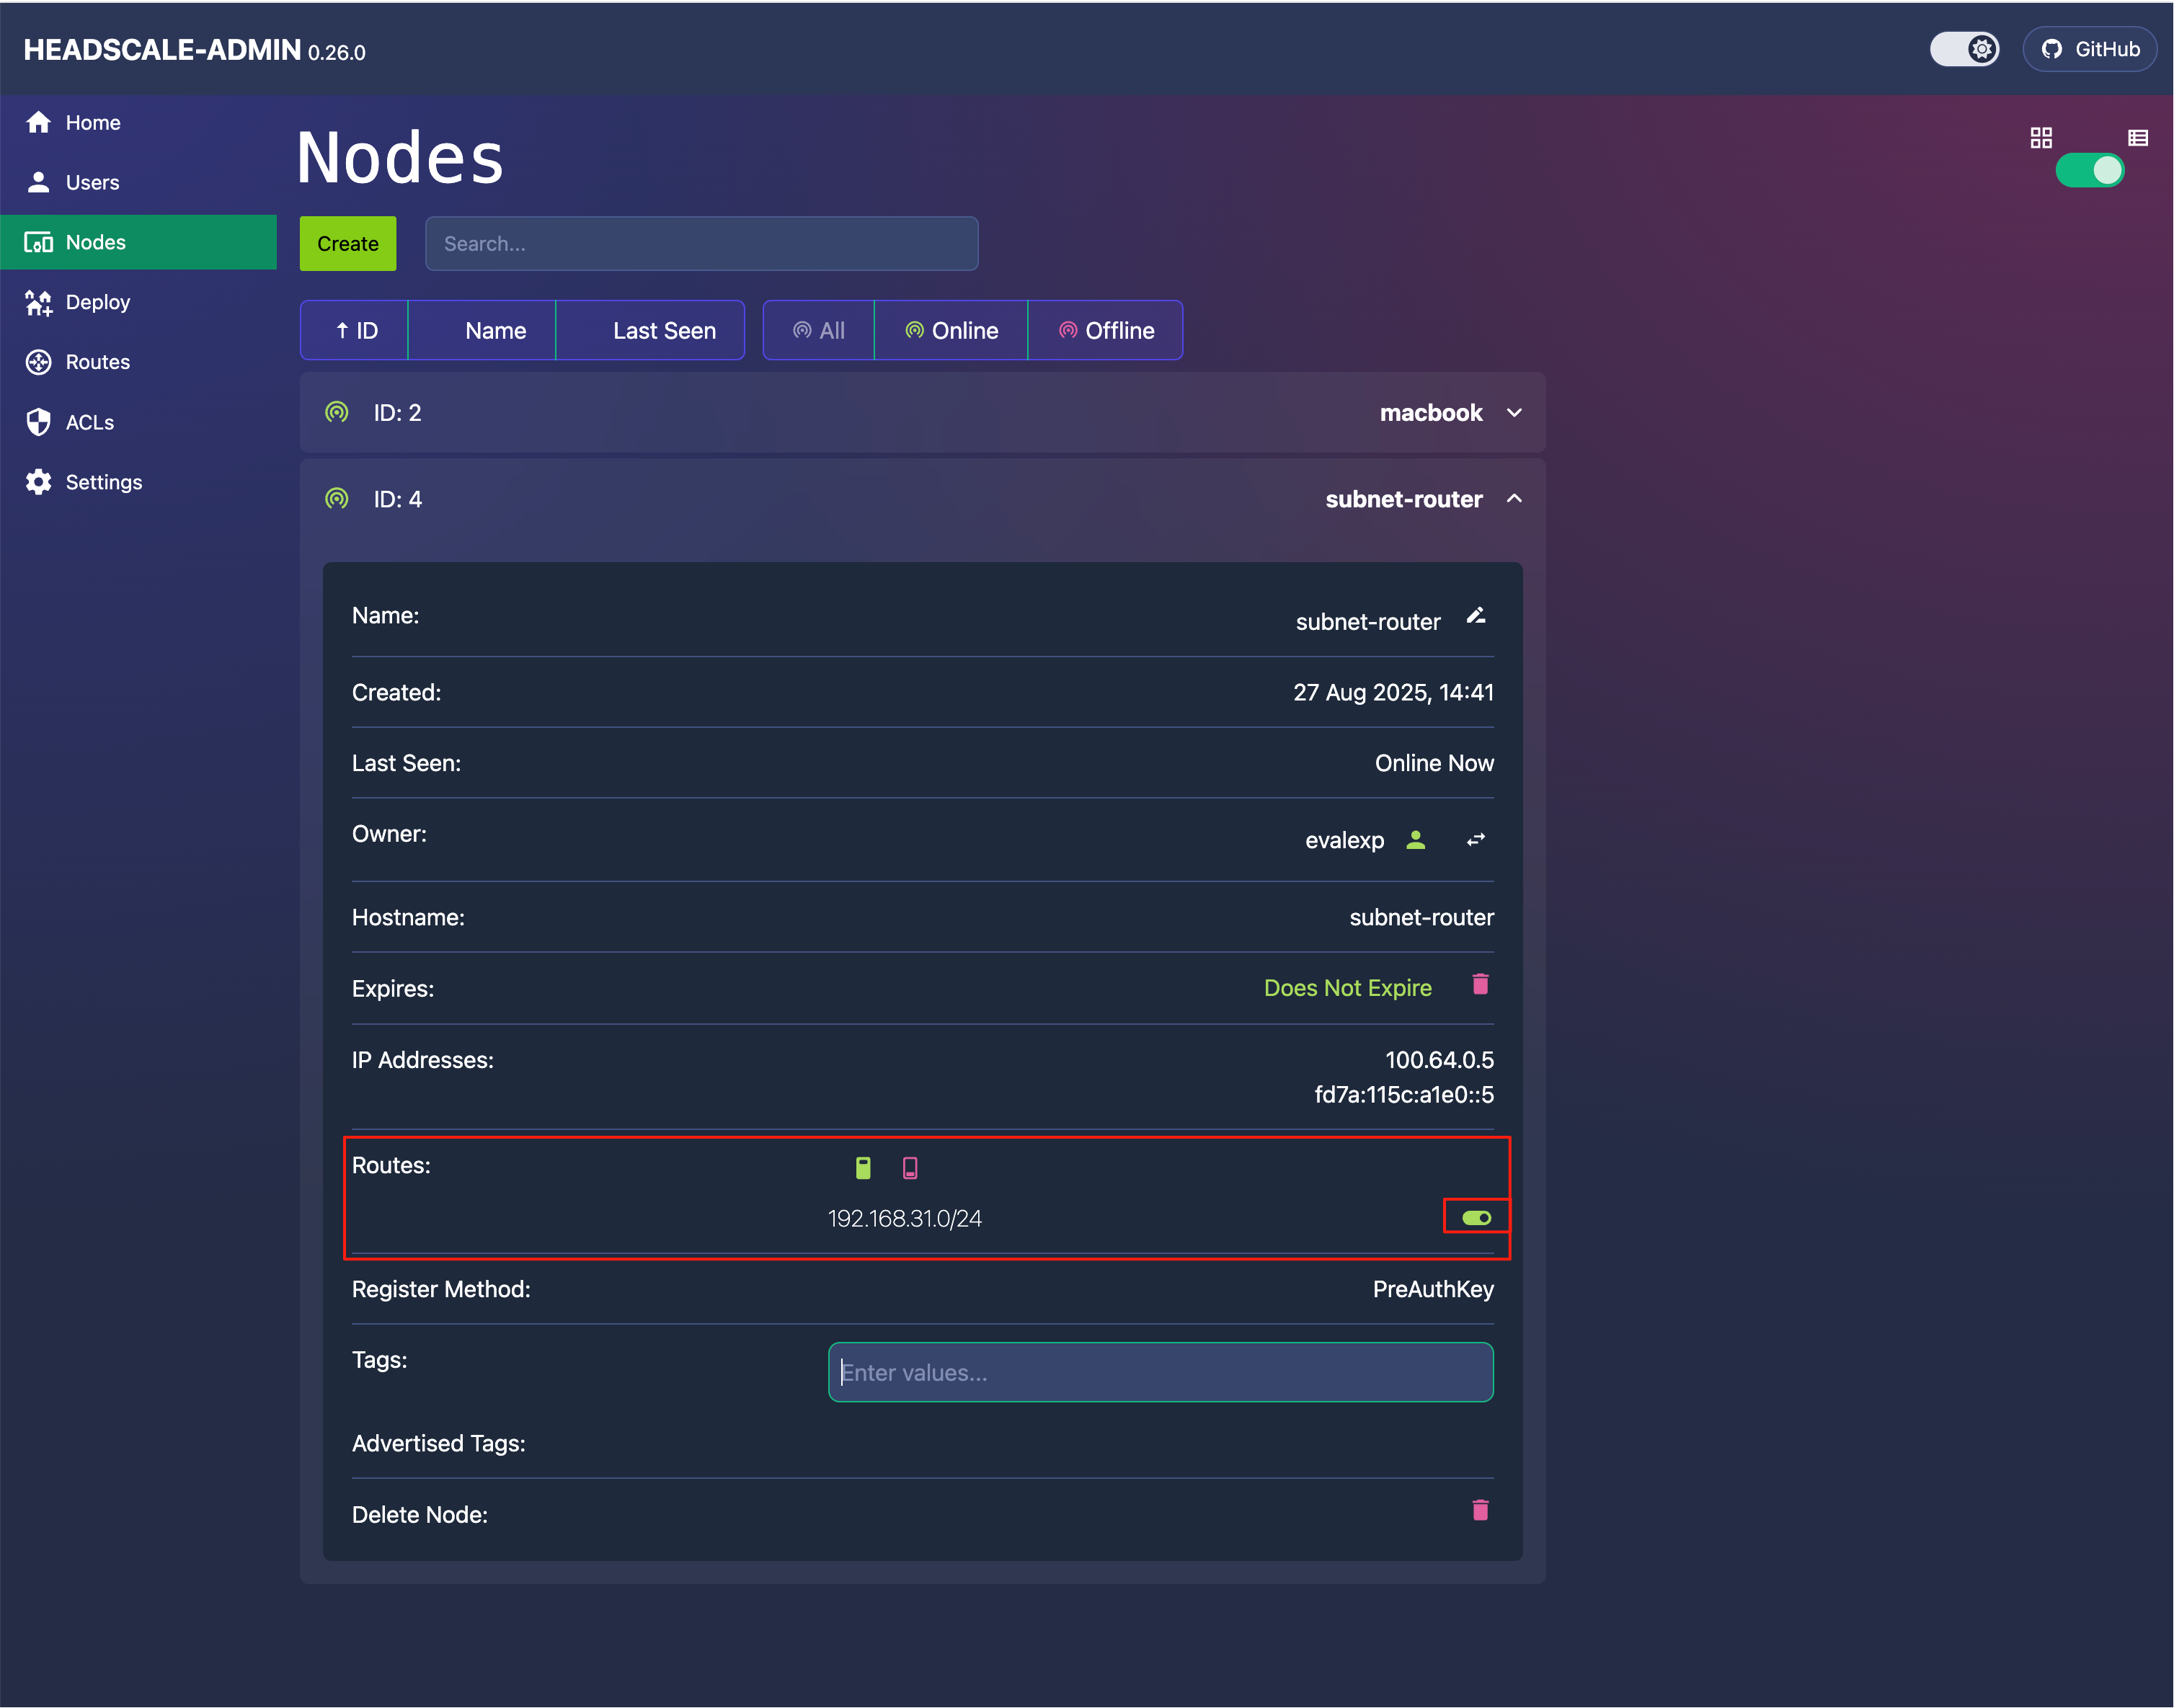Open the GitHub link

(2090, 49)
